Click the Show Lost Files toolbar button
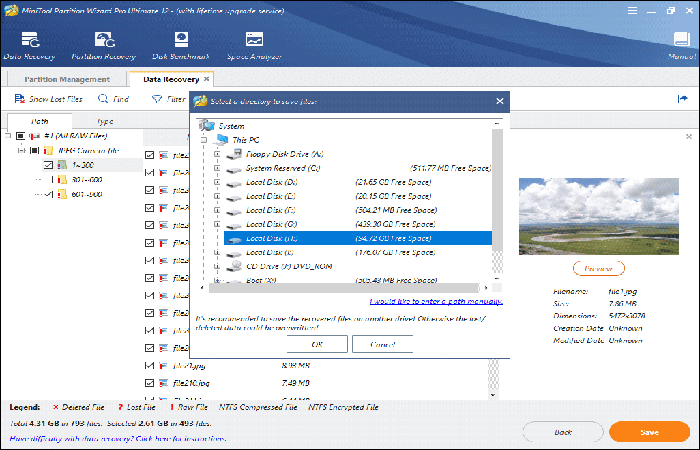Image resolution: width=700 pixels, height=450 pixels. pyautogui.click(x=48, y=99)
